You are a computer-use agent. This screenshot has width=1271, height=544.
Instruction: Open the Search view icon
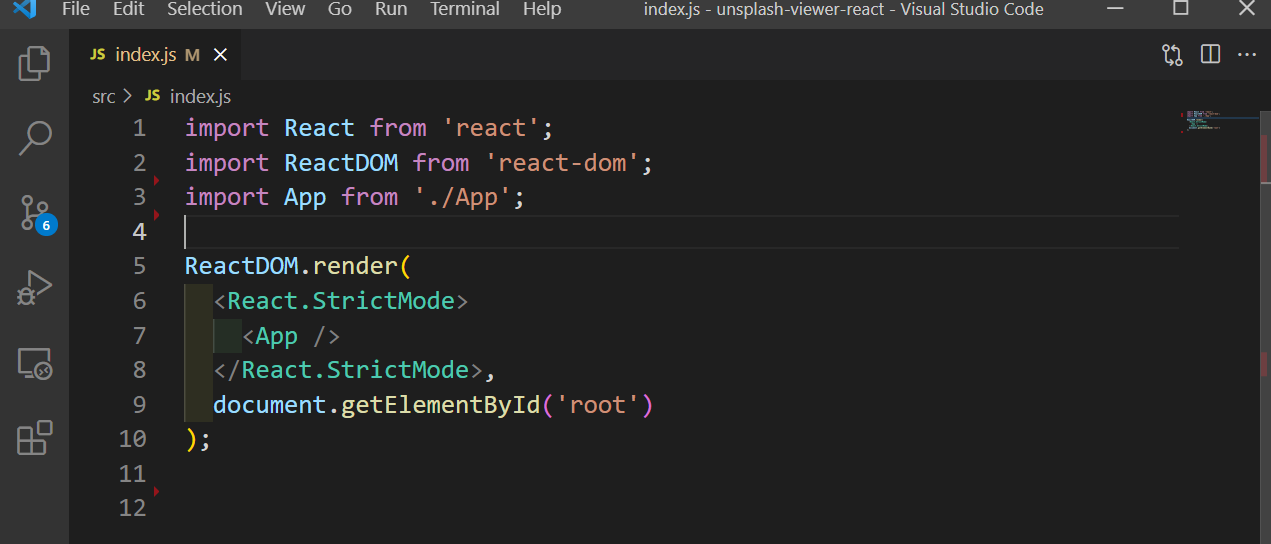point(34,138)
